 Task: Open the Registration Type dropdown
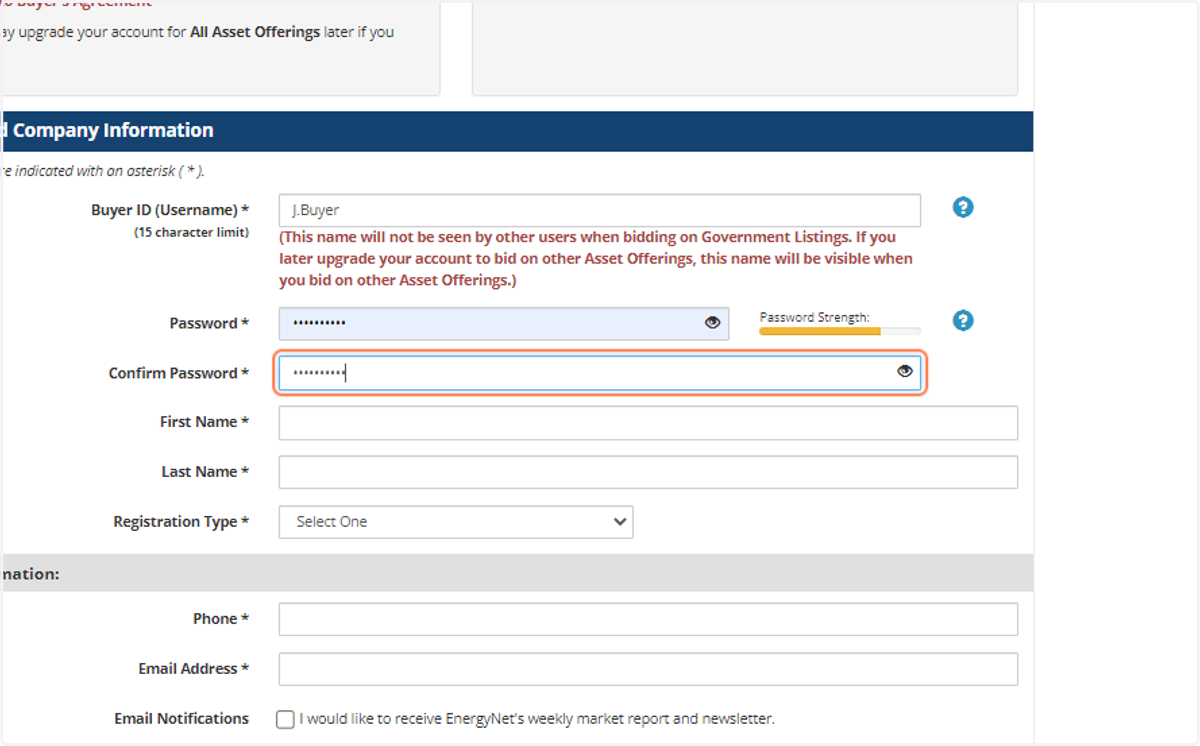(456, 522)
